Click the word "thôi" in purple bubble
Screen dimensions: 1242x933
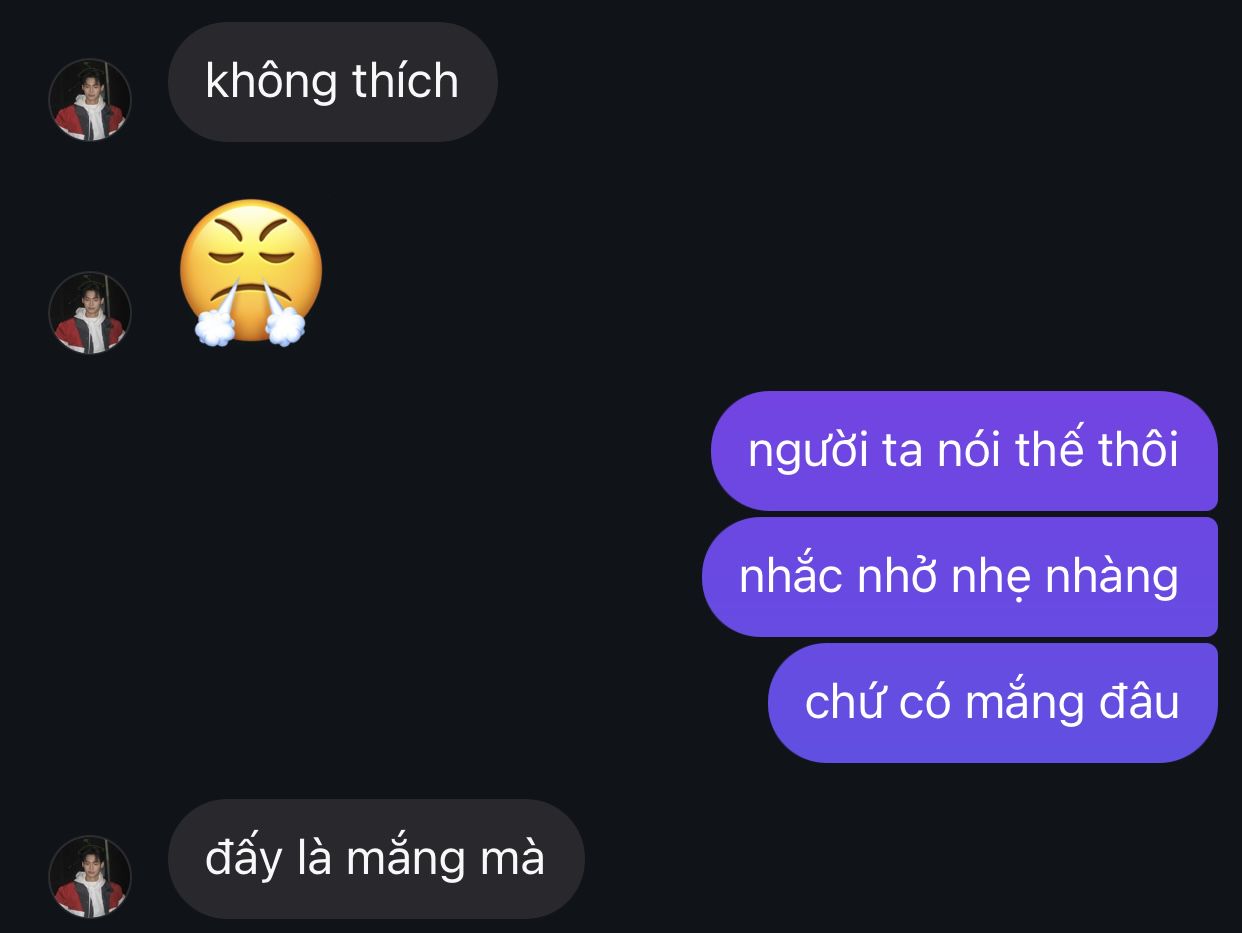point(1138,449)
